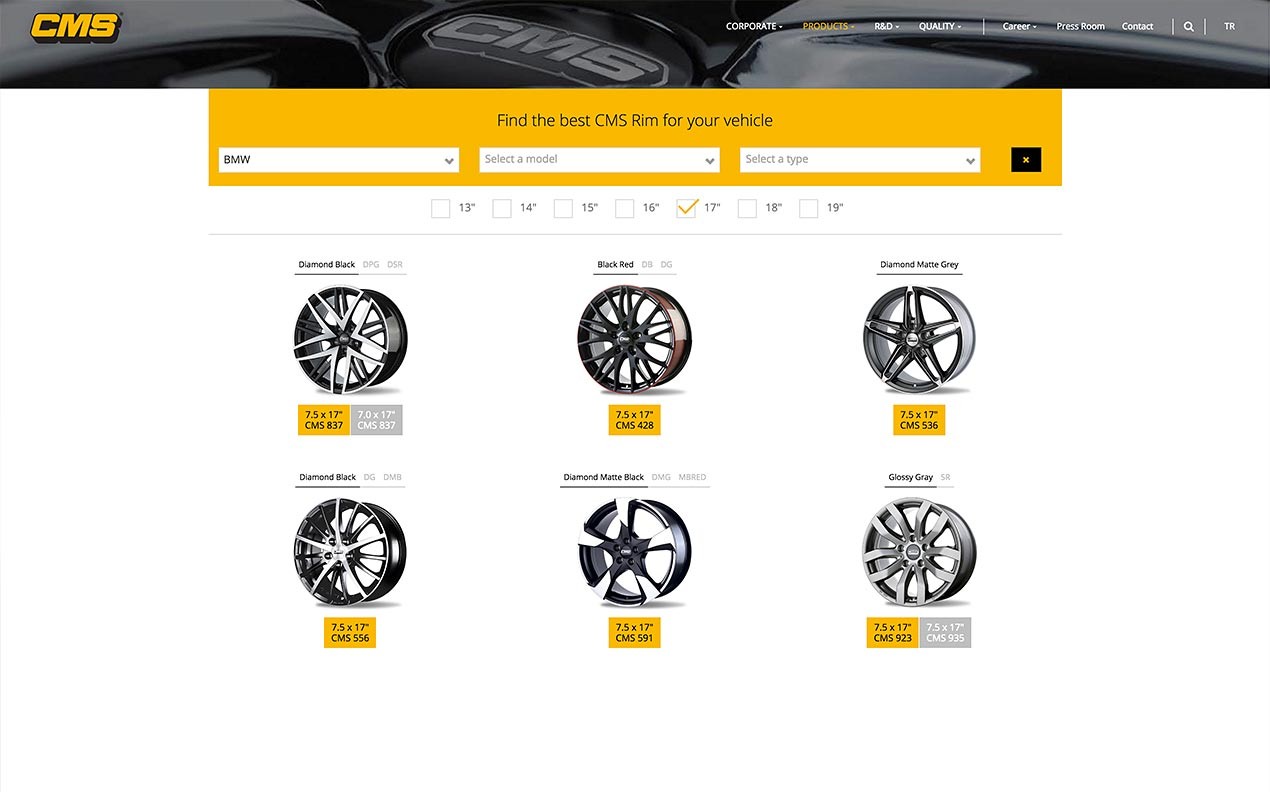This screenshot has height=792, width=1270.
Task: Open the Contact page
Action: [1137, 27]
